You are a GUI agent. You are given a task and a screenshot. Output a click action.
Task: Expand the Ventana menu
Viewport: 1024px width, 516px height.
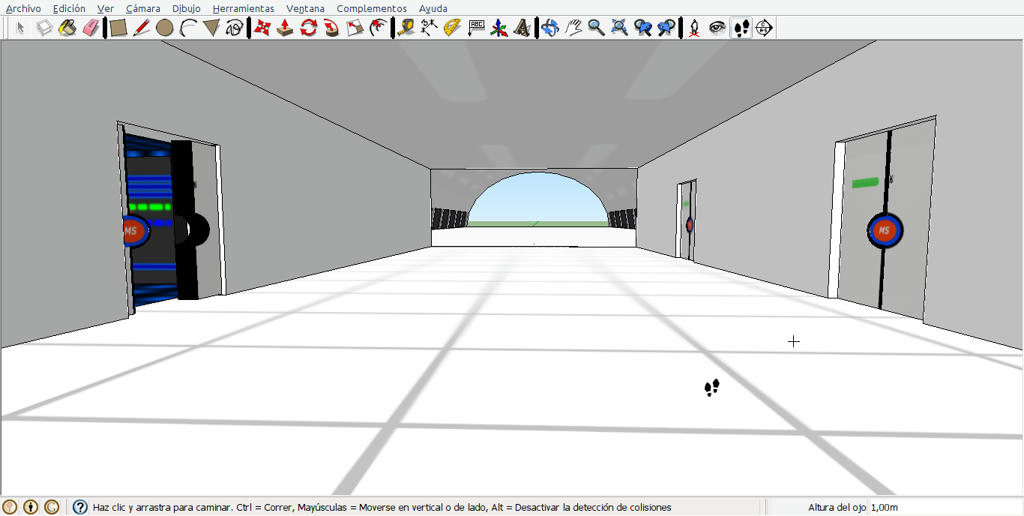click(306, 8)
